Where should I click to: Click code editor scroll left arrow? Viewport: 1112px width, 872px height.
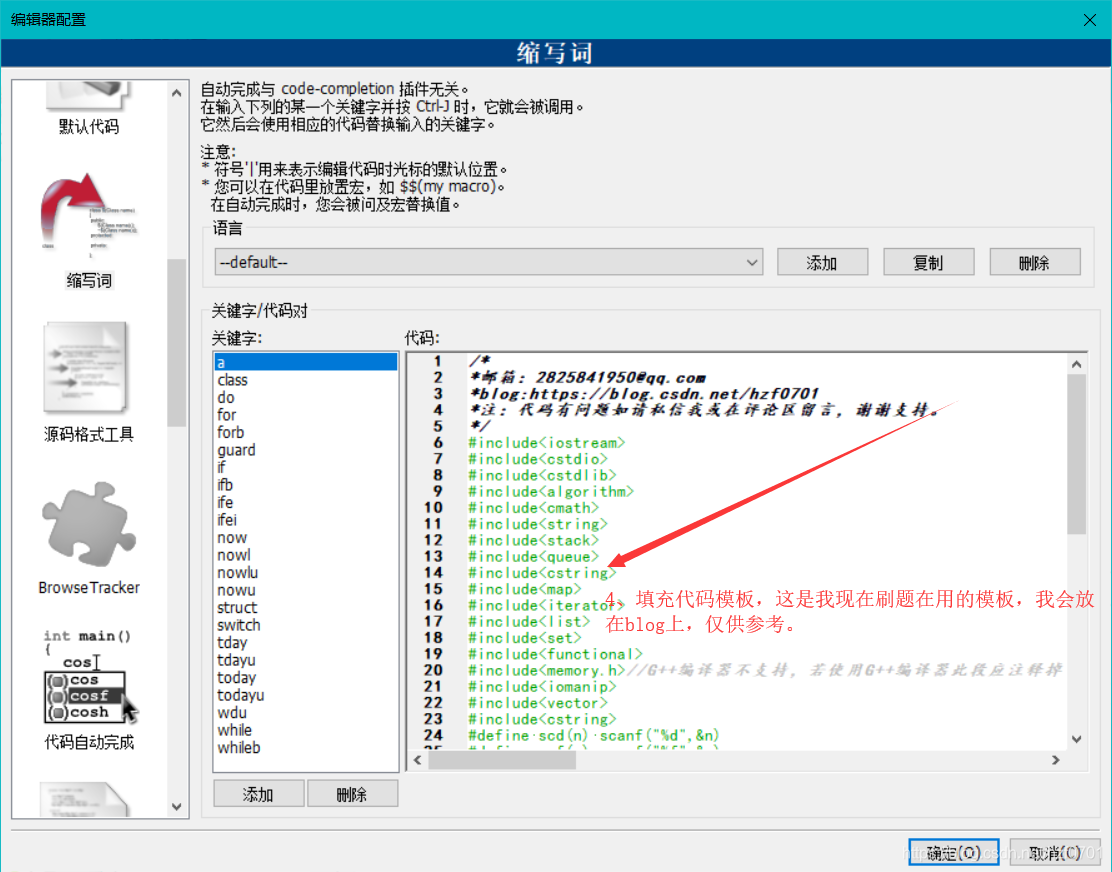pos(418,760)
